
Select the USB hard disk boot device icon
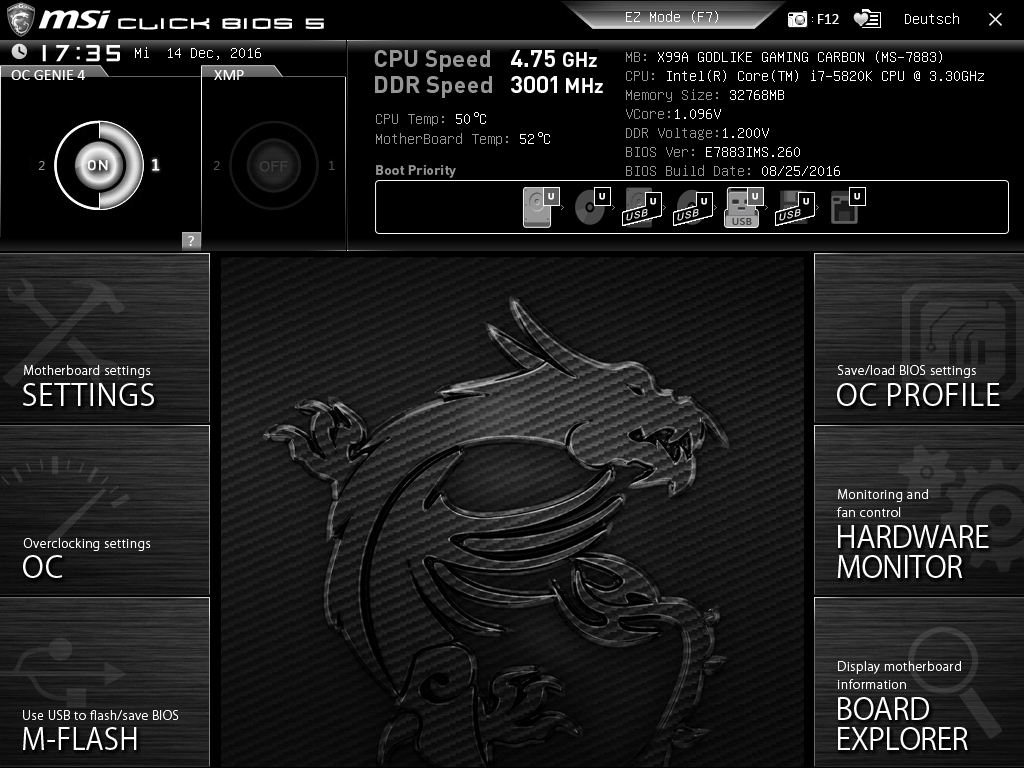(642, 207)
